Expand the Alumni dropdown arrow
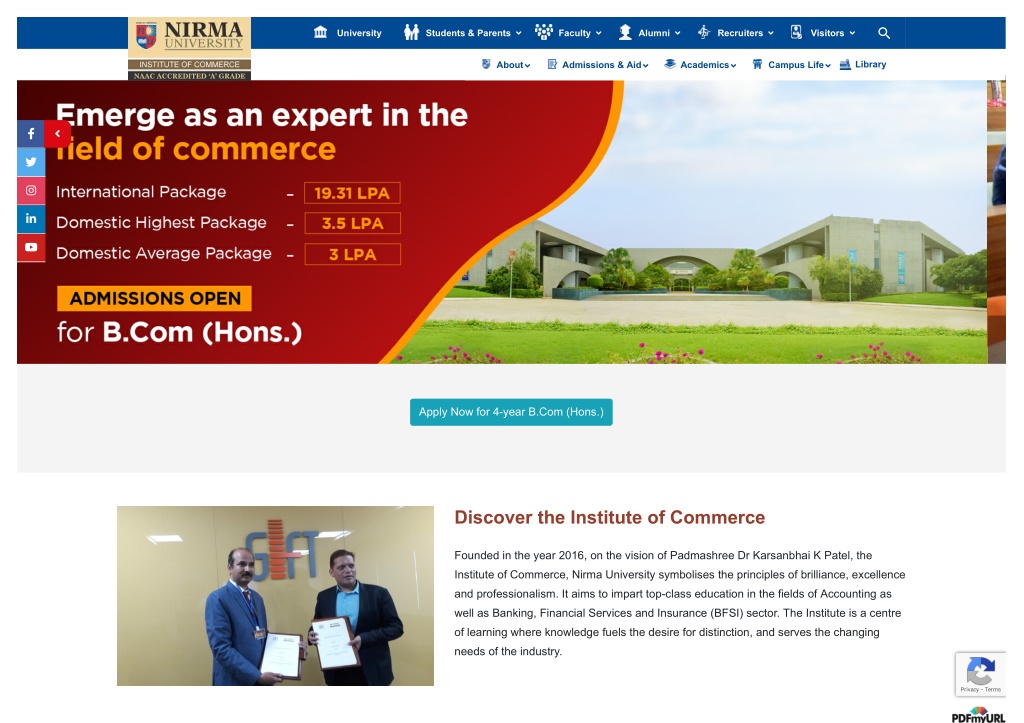The height and width of the screenshot is (723, 1024). pyautogui.click(x=677, y=33)
